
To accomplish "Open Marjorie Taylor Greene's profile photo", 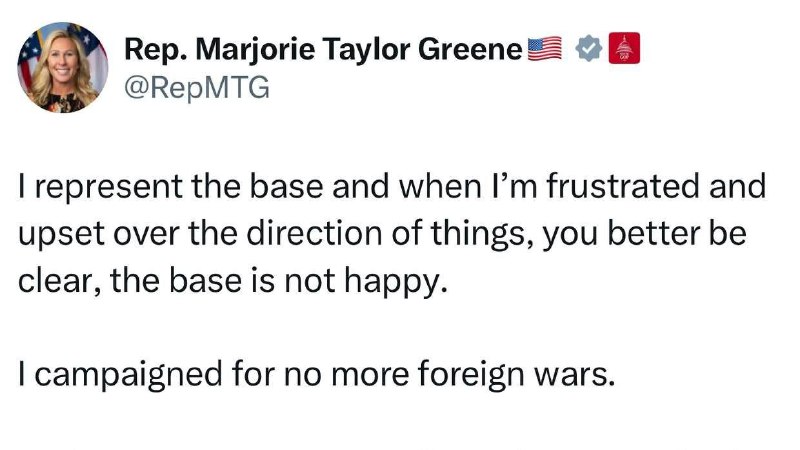I will 63,67.
